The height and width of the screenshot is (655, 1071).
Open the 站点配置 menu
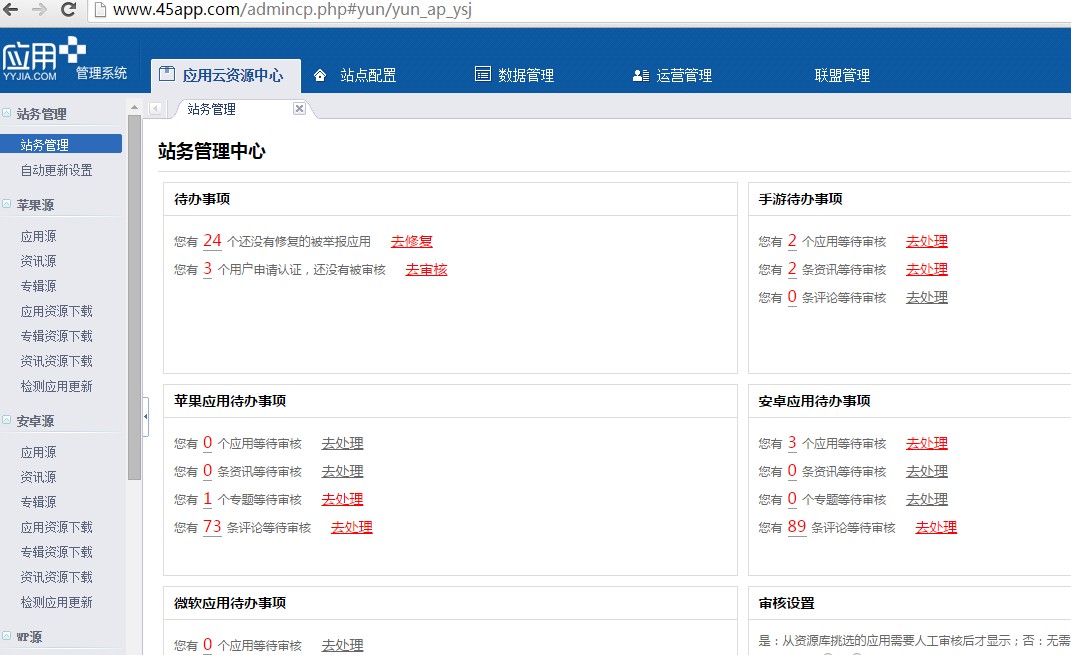pyautogui.click(x=368, y=75)
